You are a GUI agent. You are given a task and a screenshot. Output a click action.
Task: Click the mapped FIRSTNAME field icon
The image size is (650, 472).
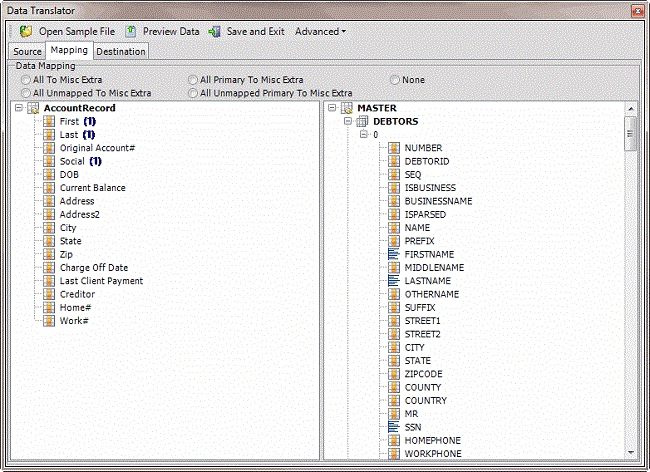(x=393, y=255)
